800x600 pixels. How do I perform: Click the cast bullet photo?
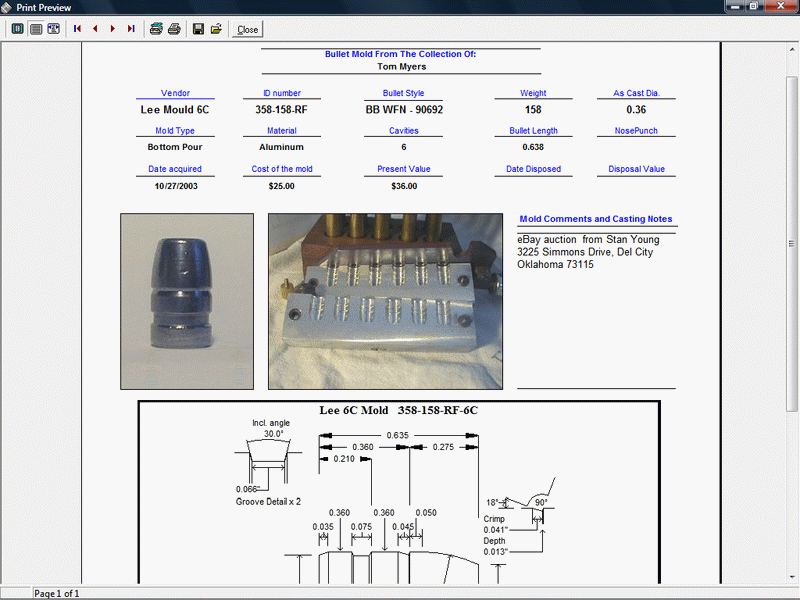pos(187,302)
